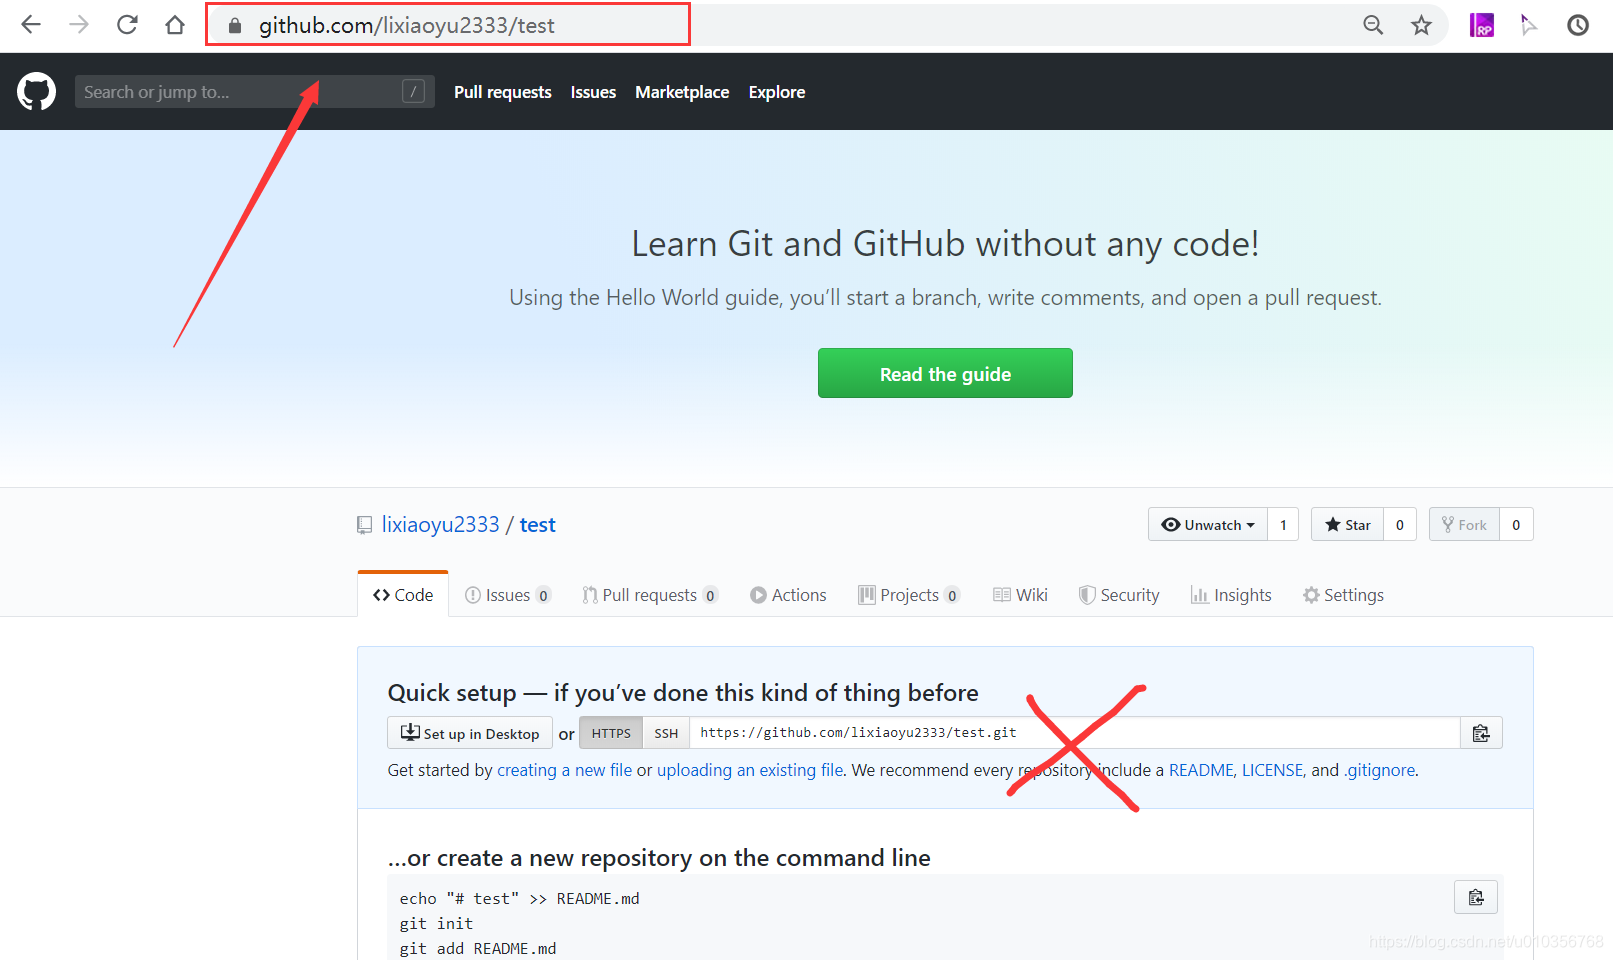This screenshot has height=960, width=1613.
Task: Click the LICENSE link
Action: tap(1272, 770)
